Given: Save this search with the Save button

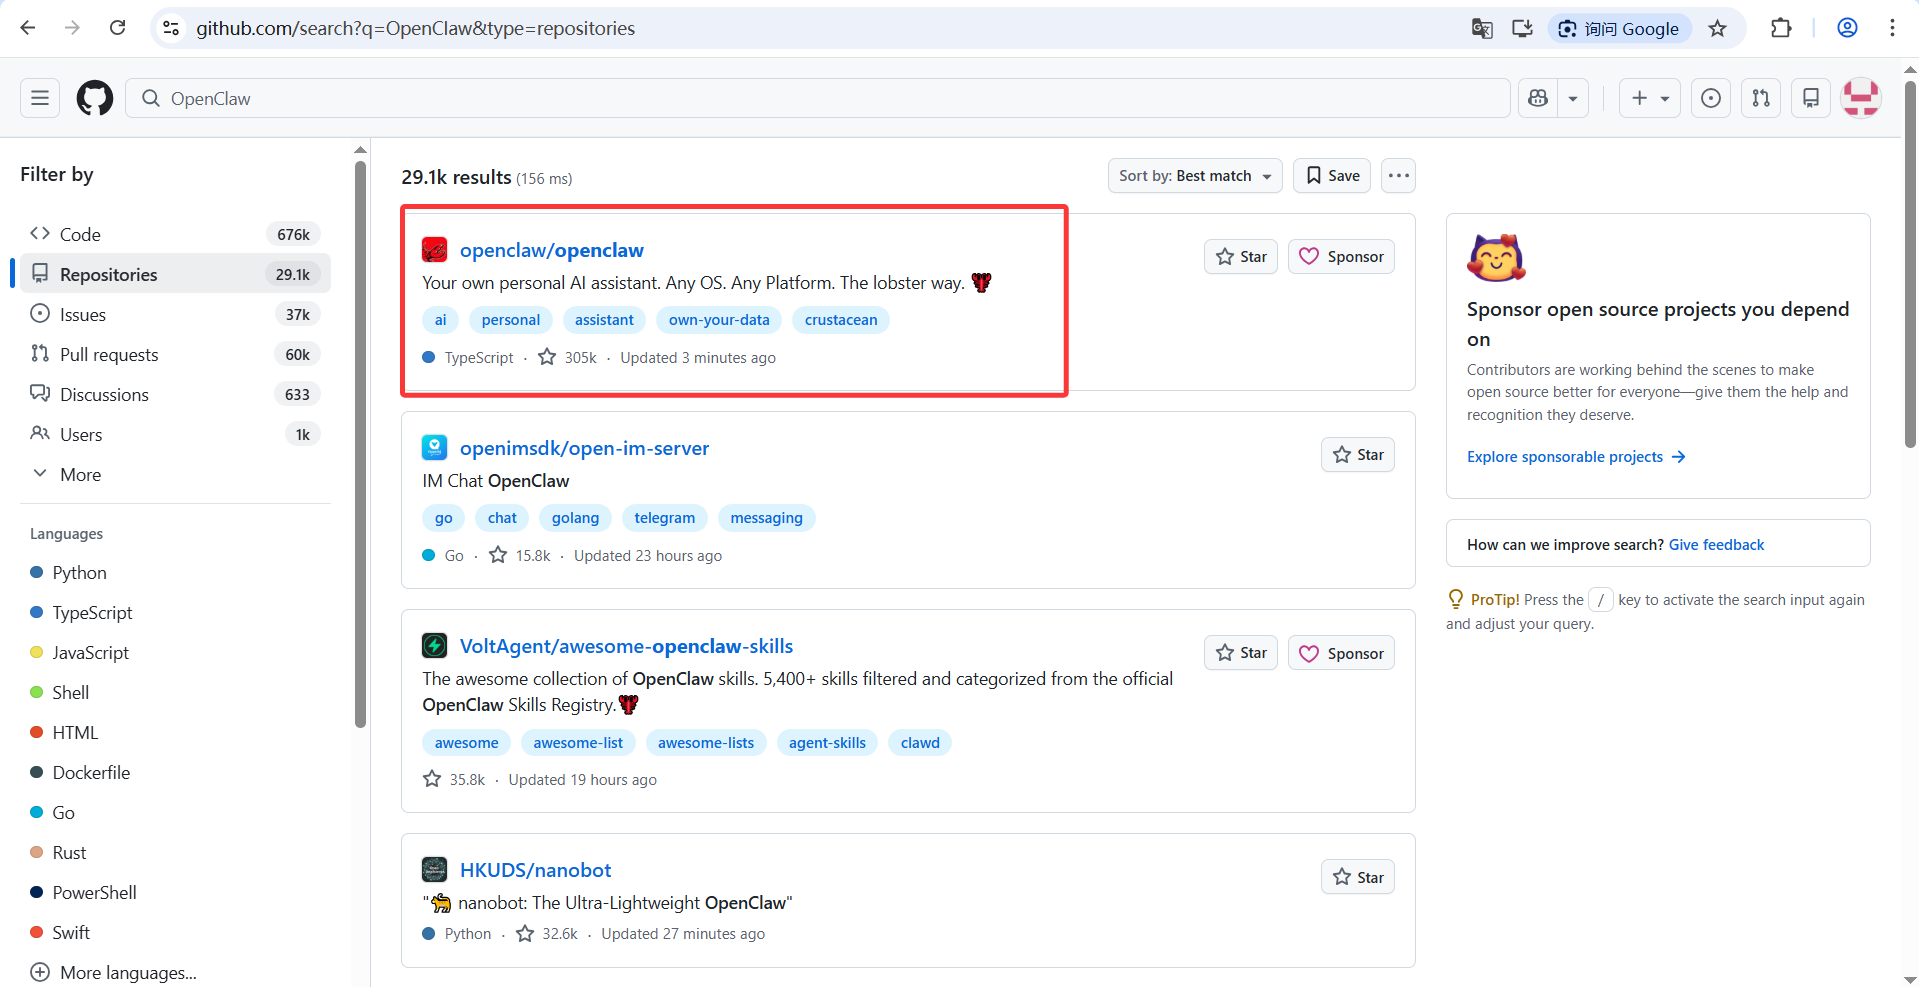Looking at the screenshot, I should [x=1332, y=176].
